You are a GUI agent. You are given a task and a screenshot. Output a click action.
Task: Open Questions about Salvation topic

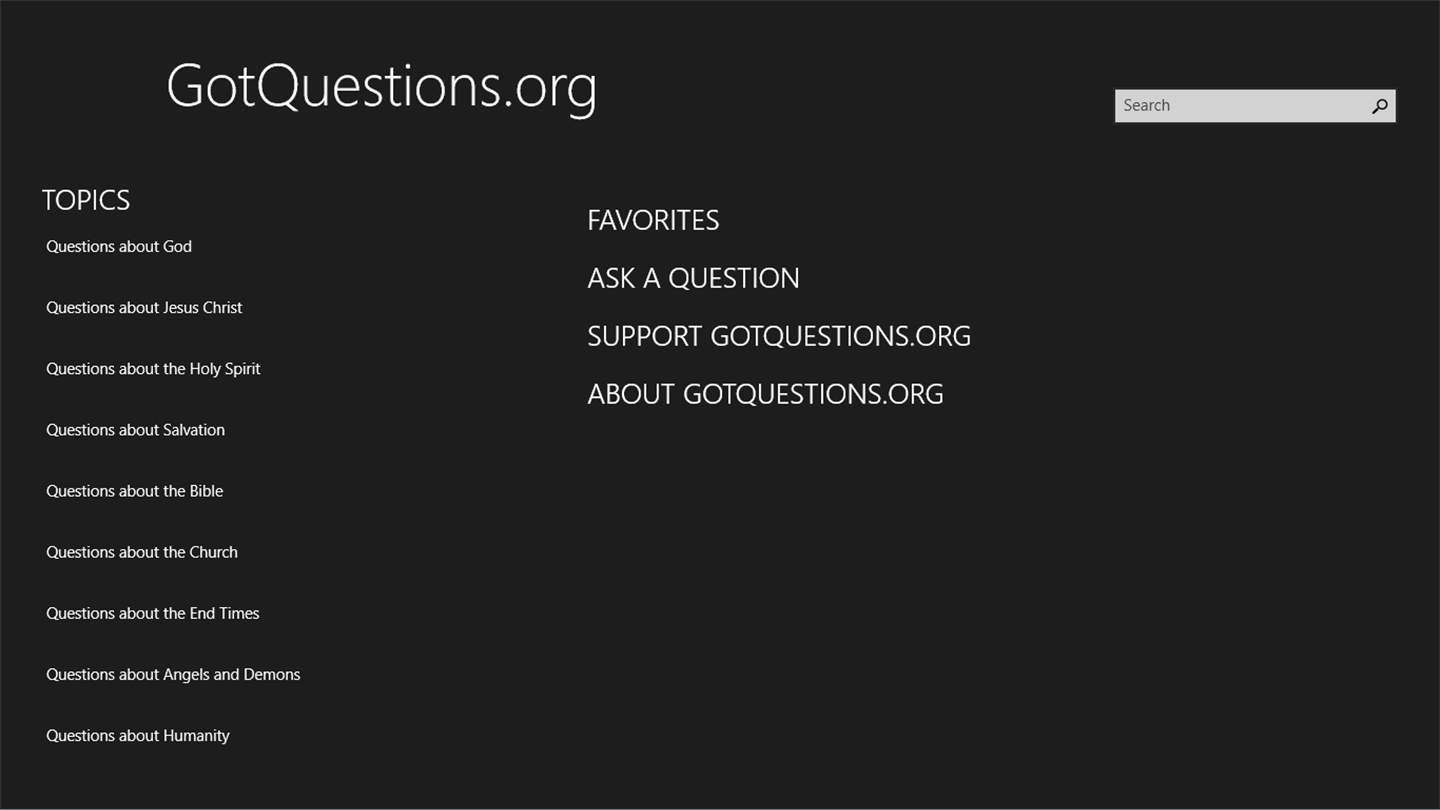click(x=135, y=430)
